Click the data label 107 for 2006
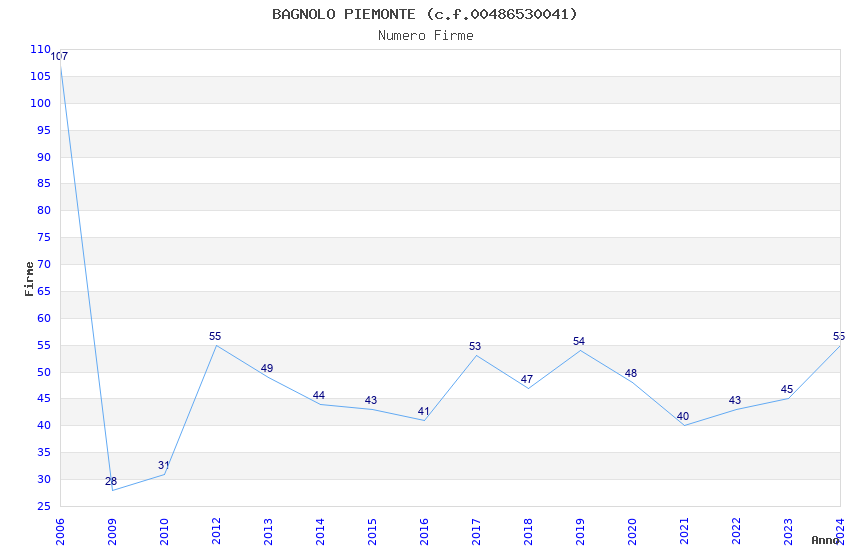Image resolution: width=850 pixels, height=550 pixels. [59, 56]
